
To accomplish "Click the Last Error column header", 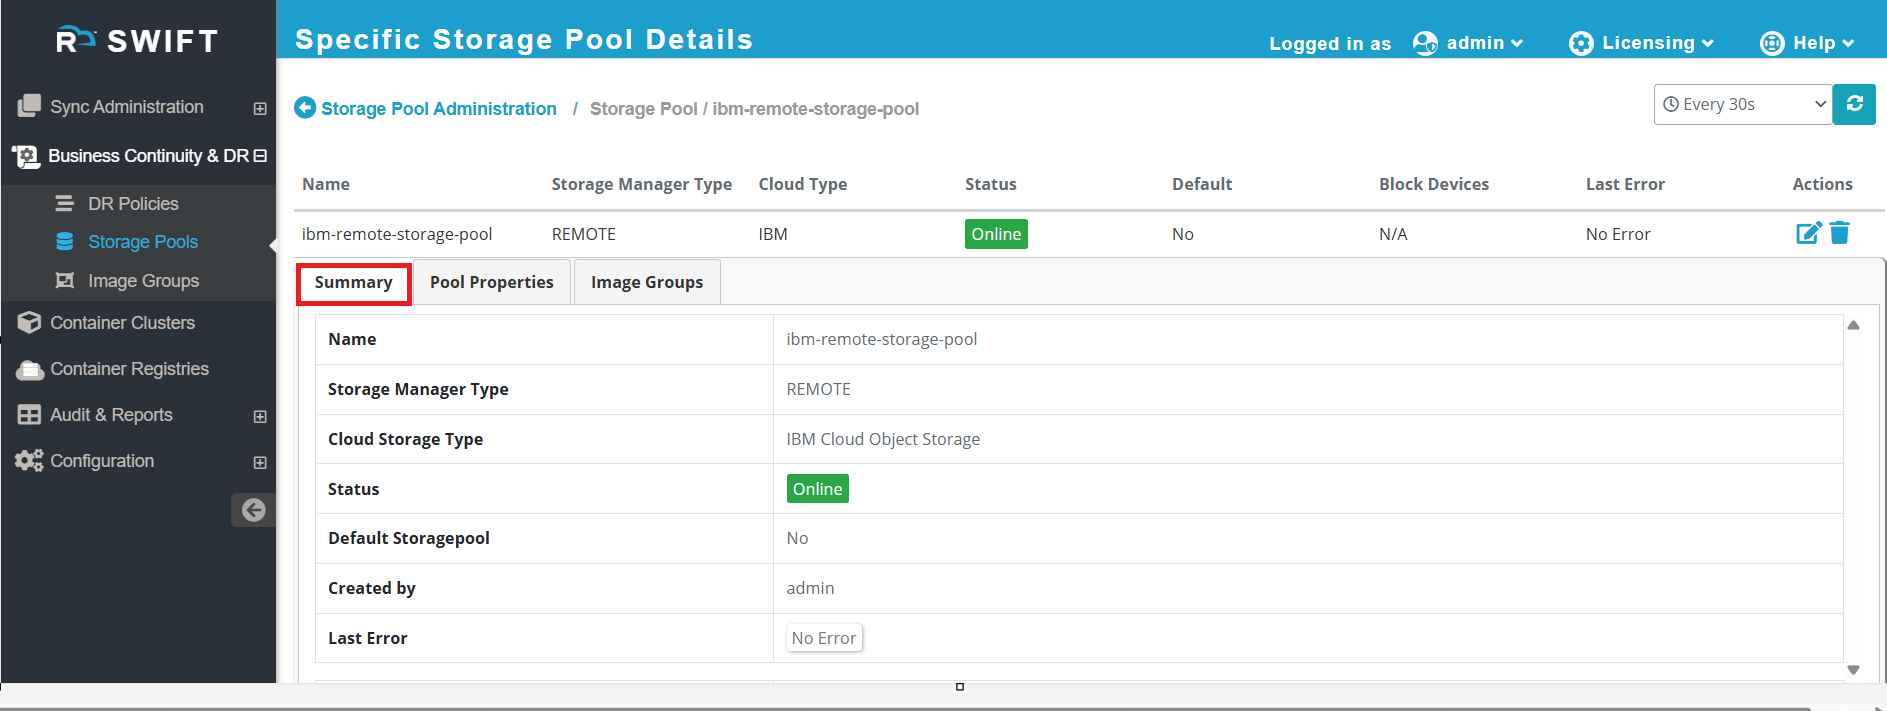I will click(1625, 184).
